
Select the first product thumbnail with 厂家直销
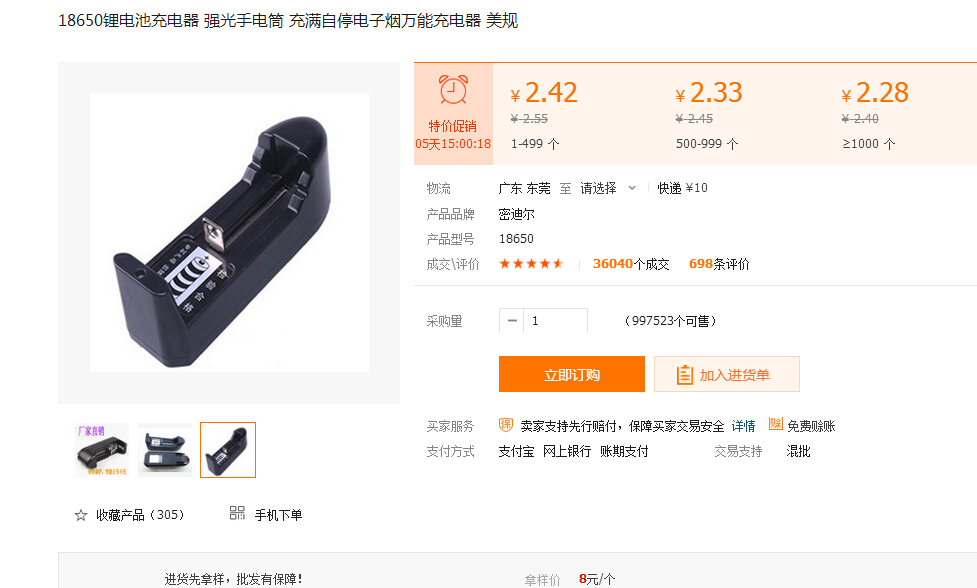click(x=102, y=450)
